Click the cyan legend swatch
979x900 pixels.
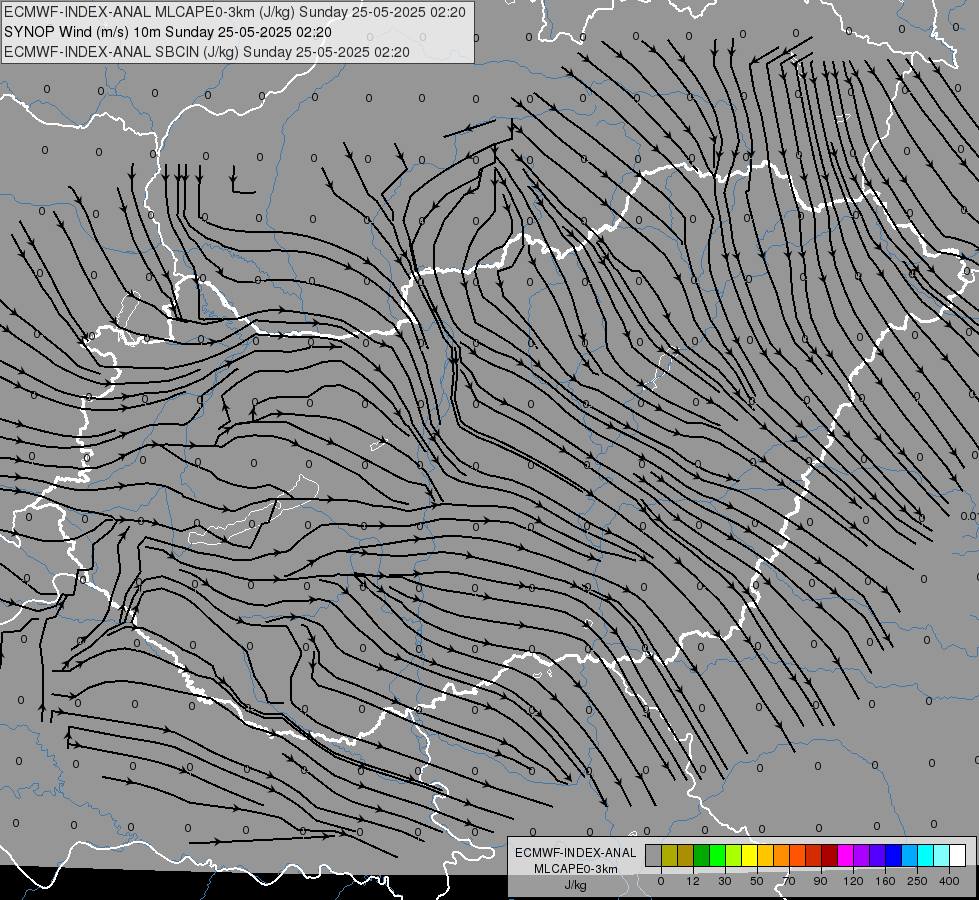coord(925,855)
